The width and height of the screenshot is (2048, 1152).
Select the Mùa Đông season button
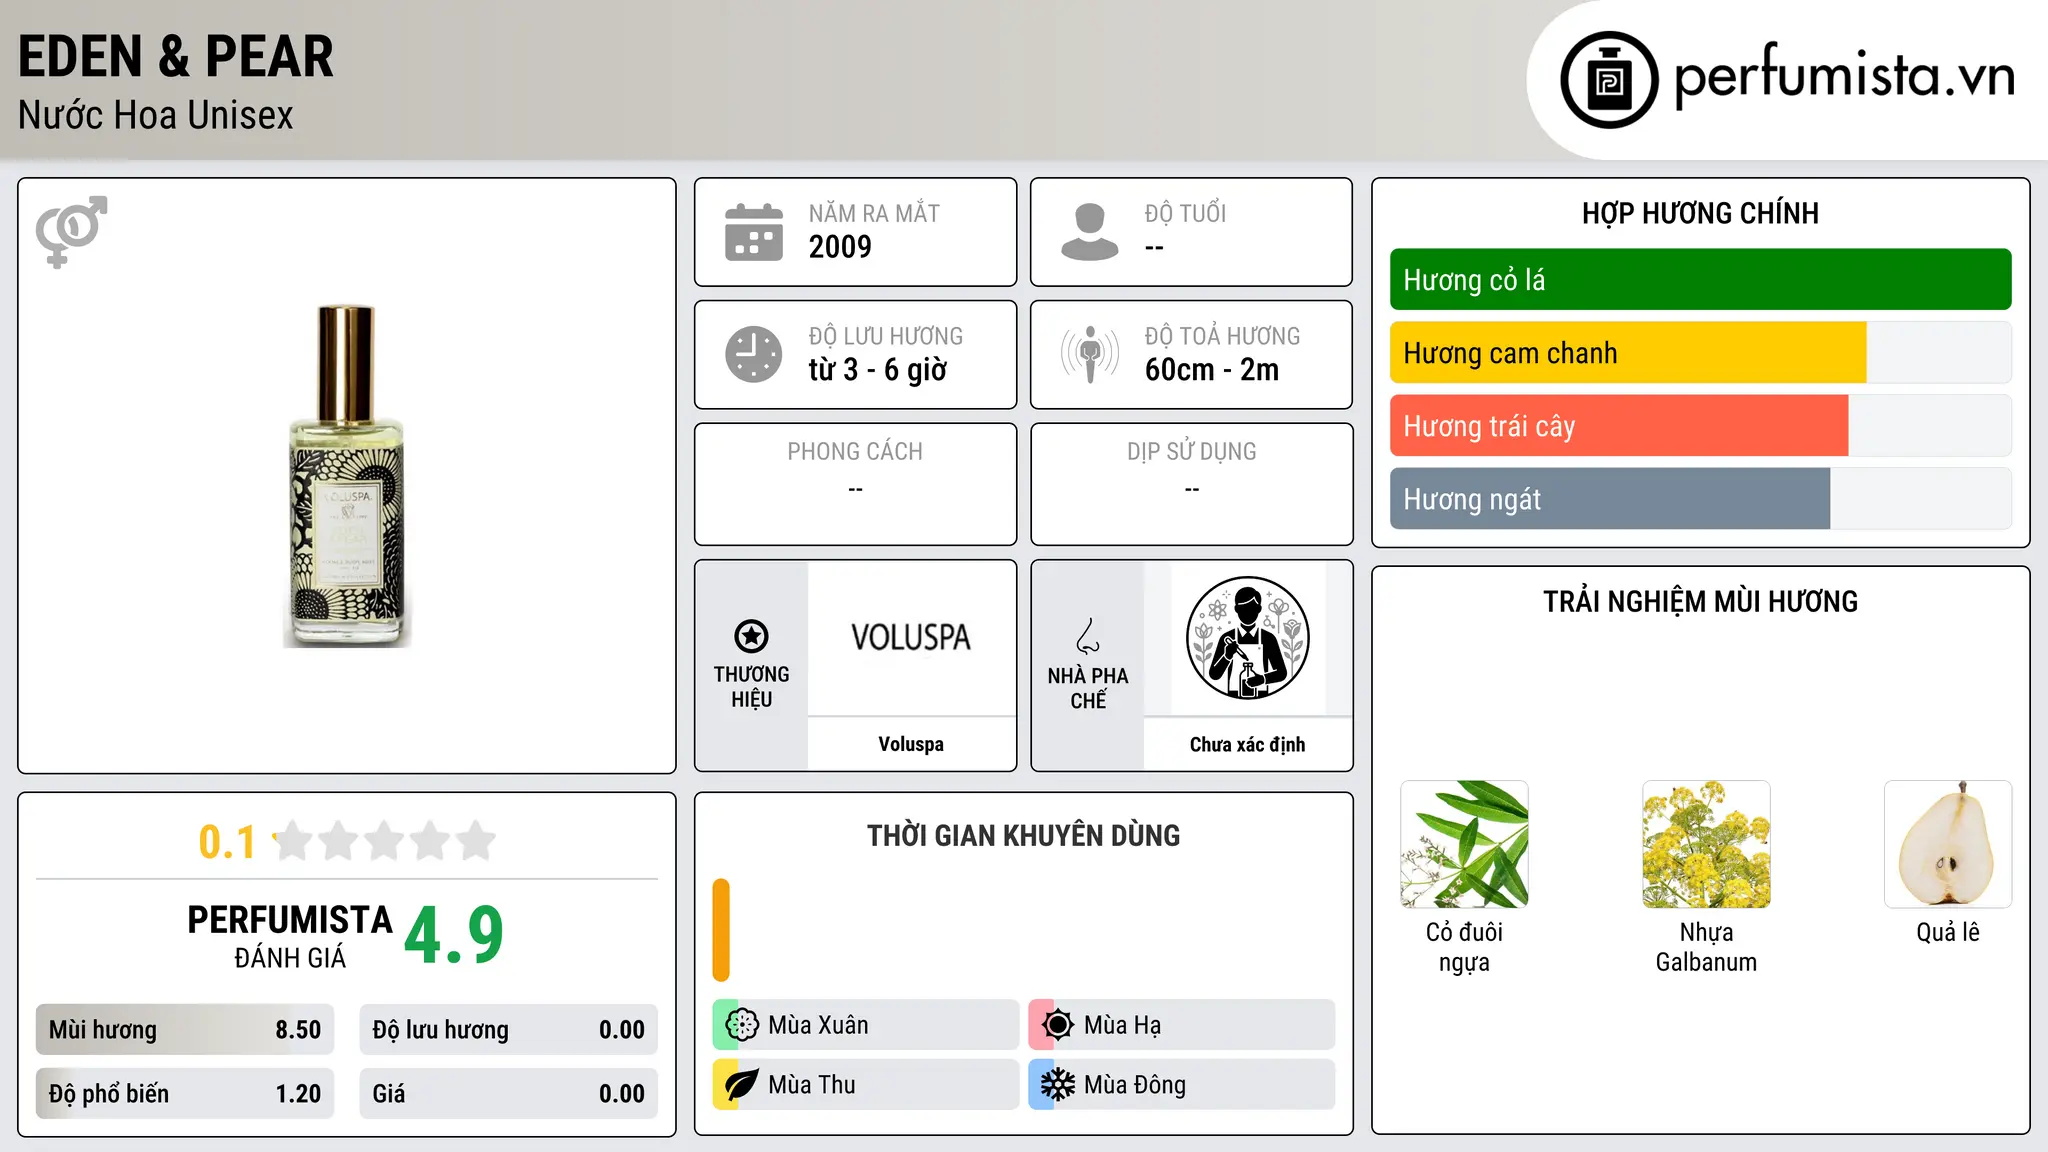point(1182,1085)
